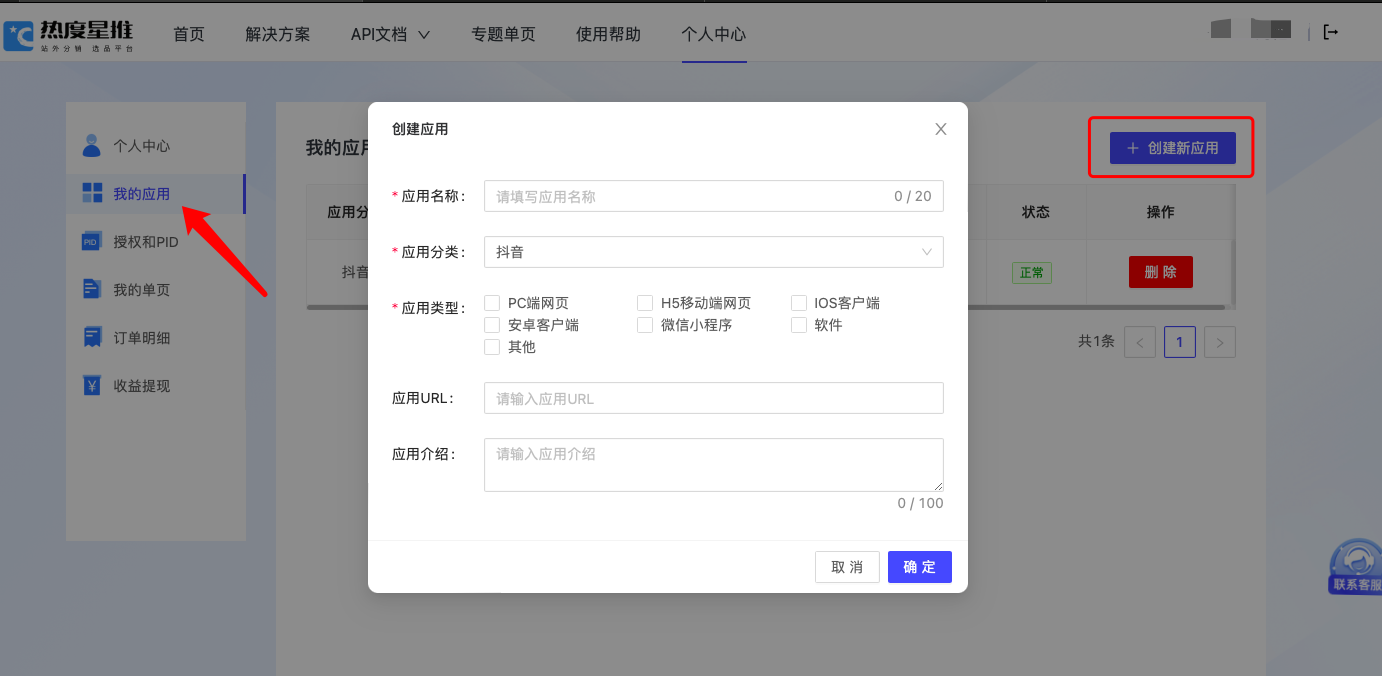1382x676 pixels.
Task: Click the 收益提现 yen icon
Action: point(92,386)
